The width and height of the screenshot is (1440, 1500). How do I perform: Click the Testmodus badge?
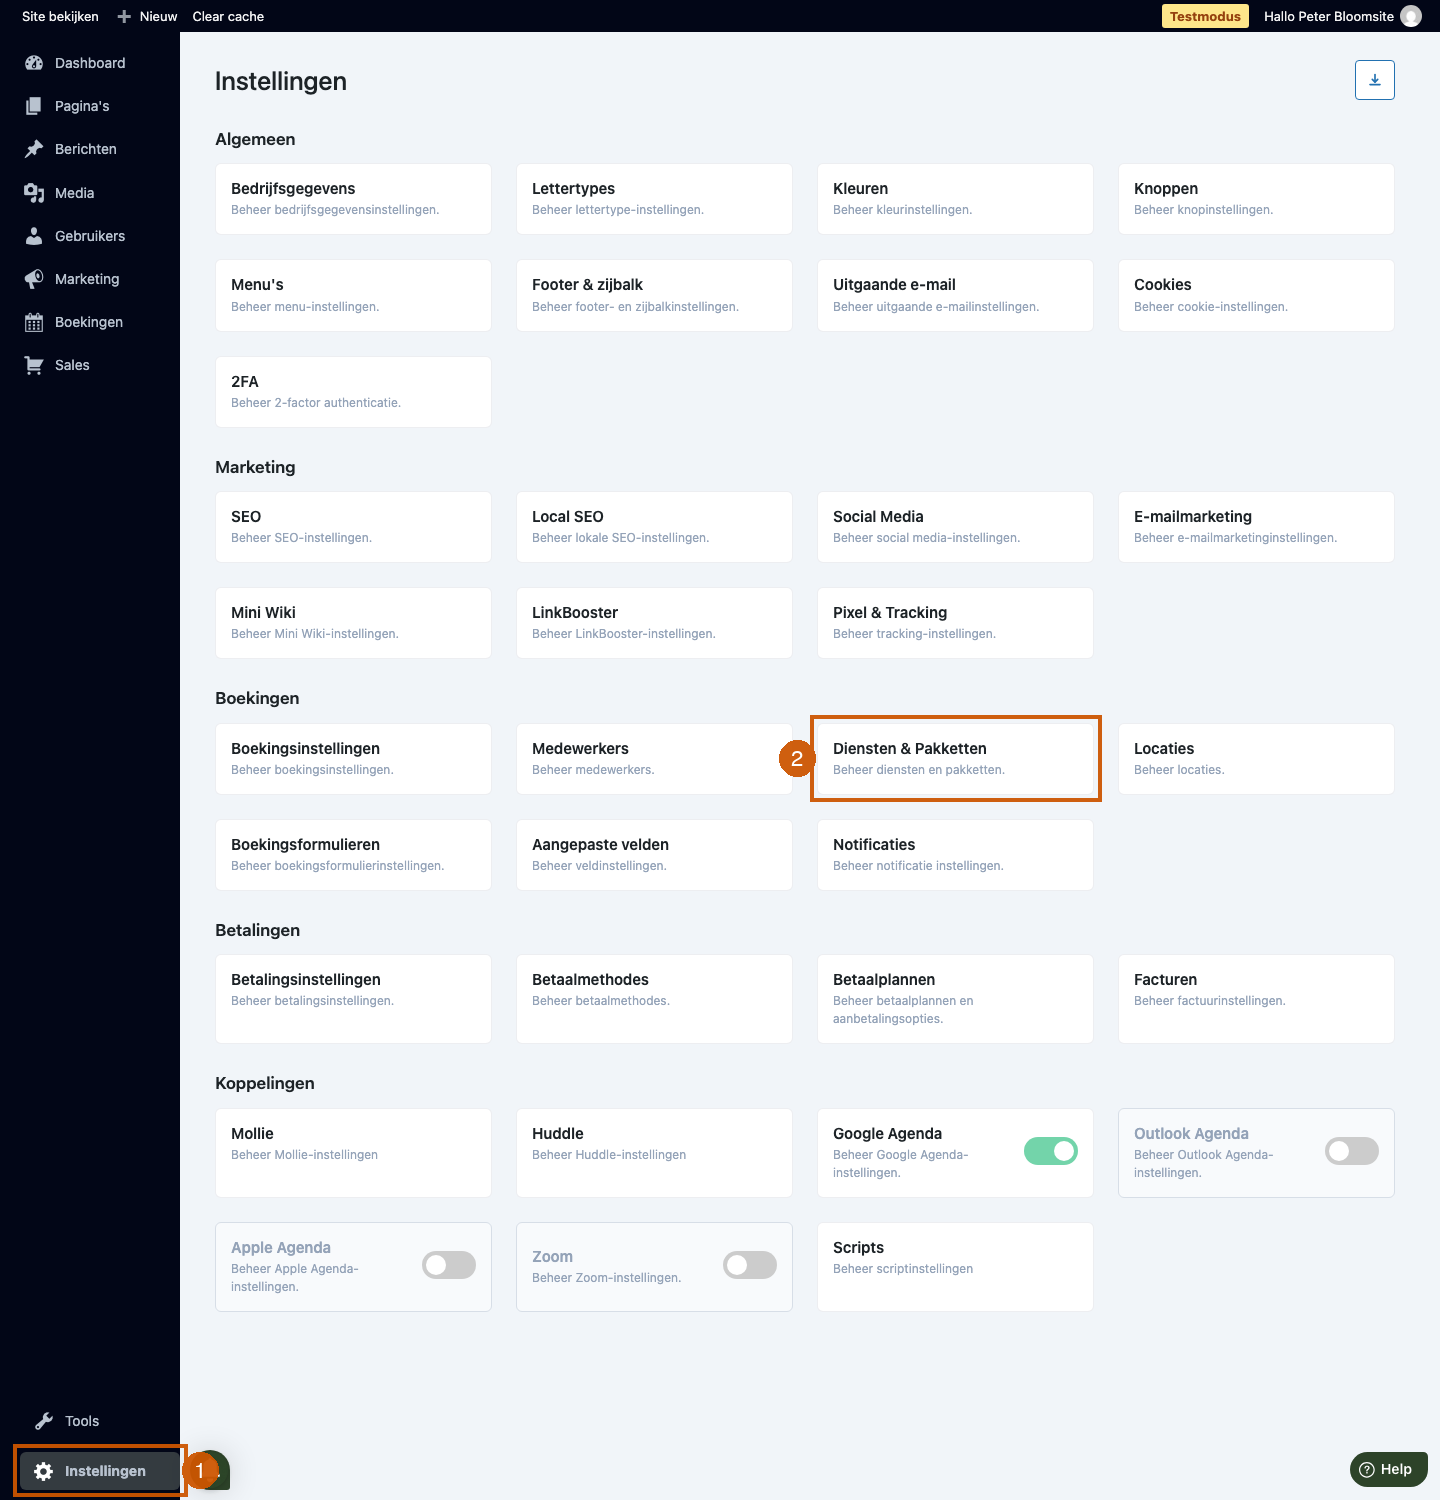click(x=1205, y=16)
